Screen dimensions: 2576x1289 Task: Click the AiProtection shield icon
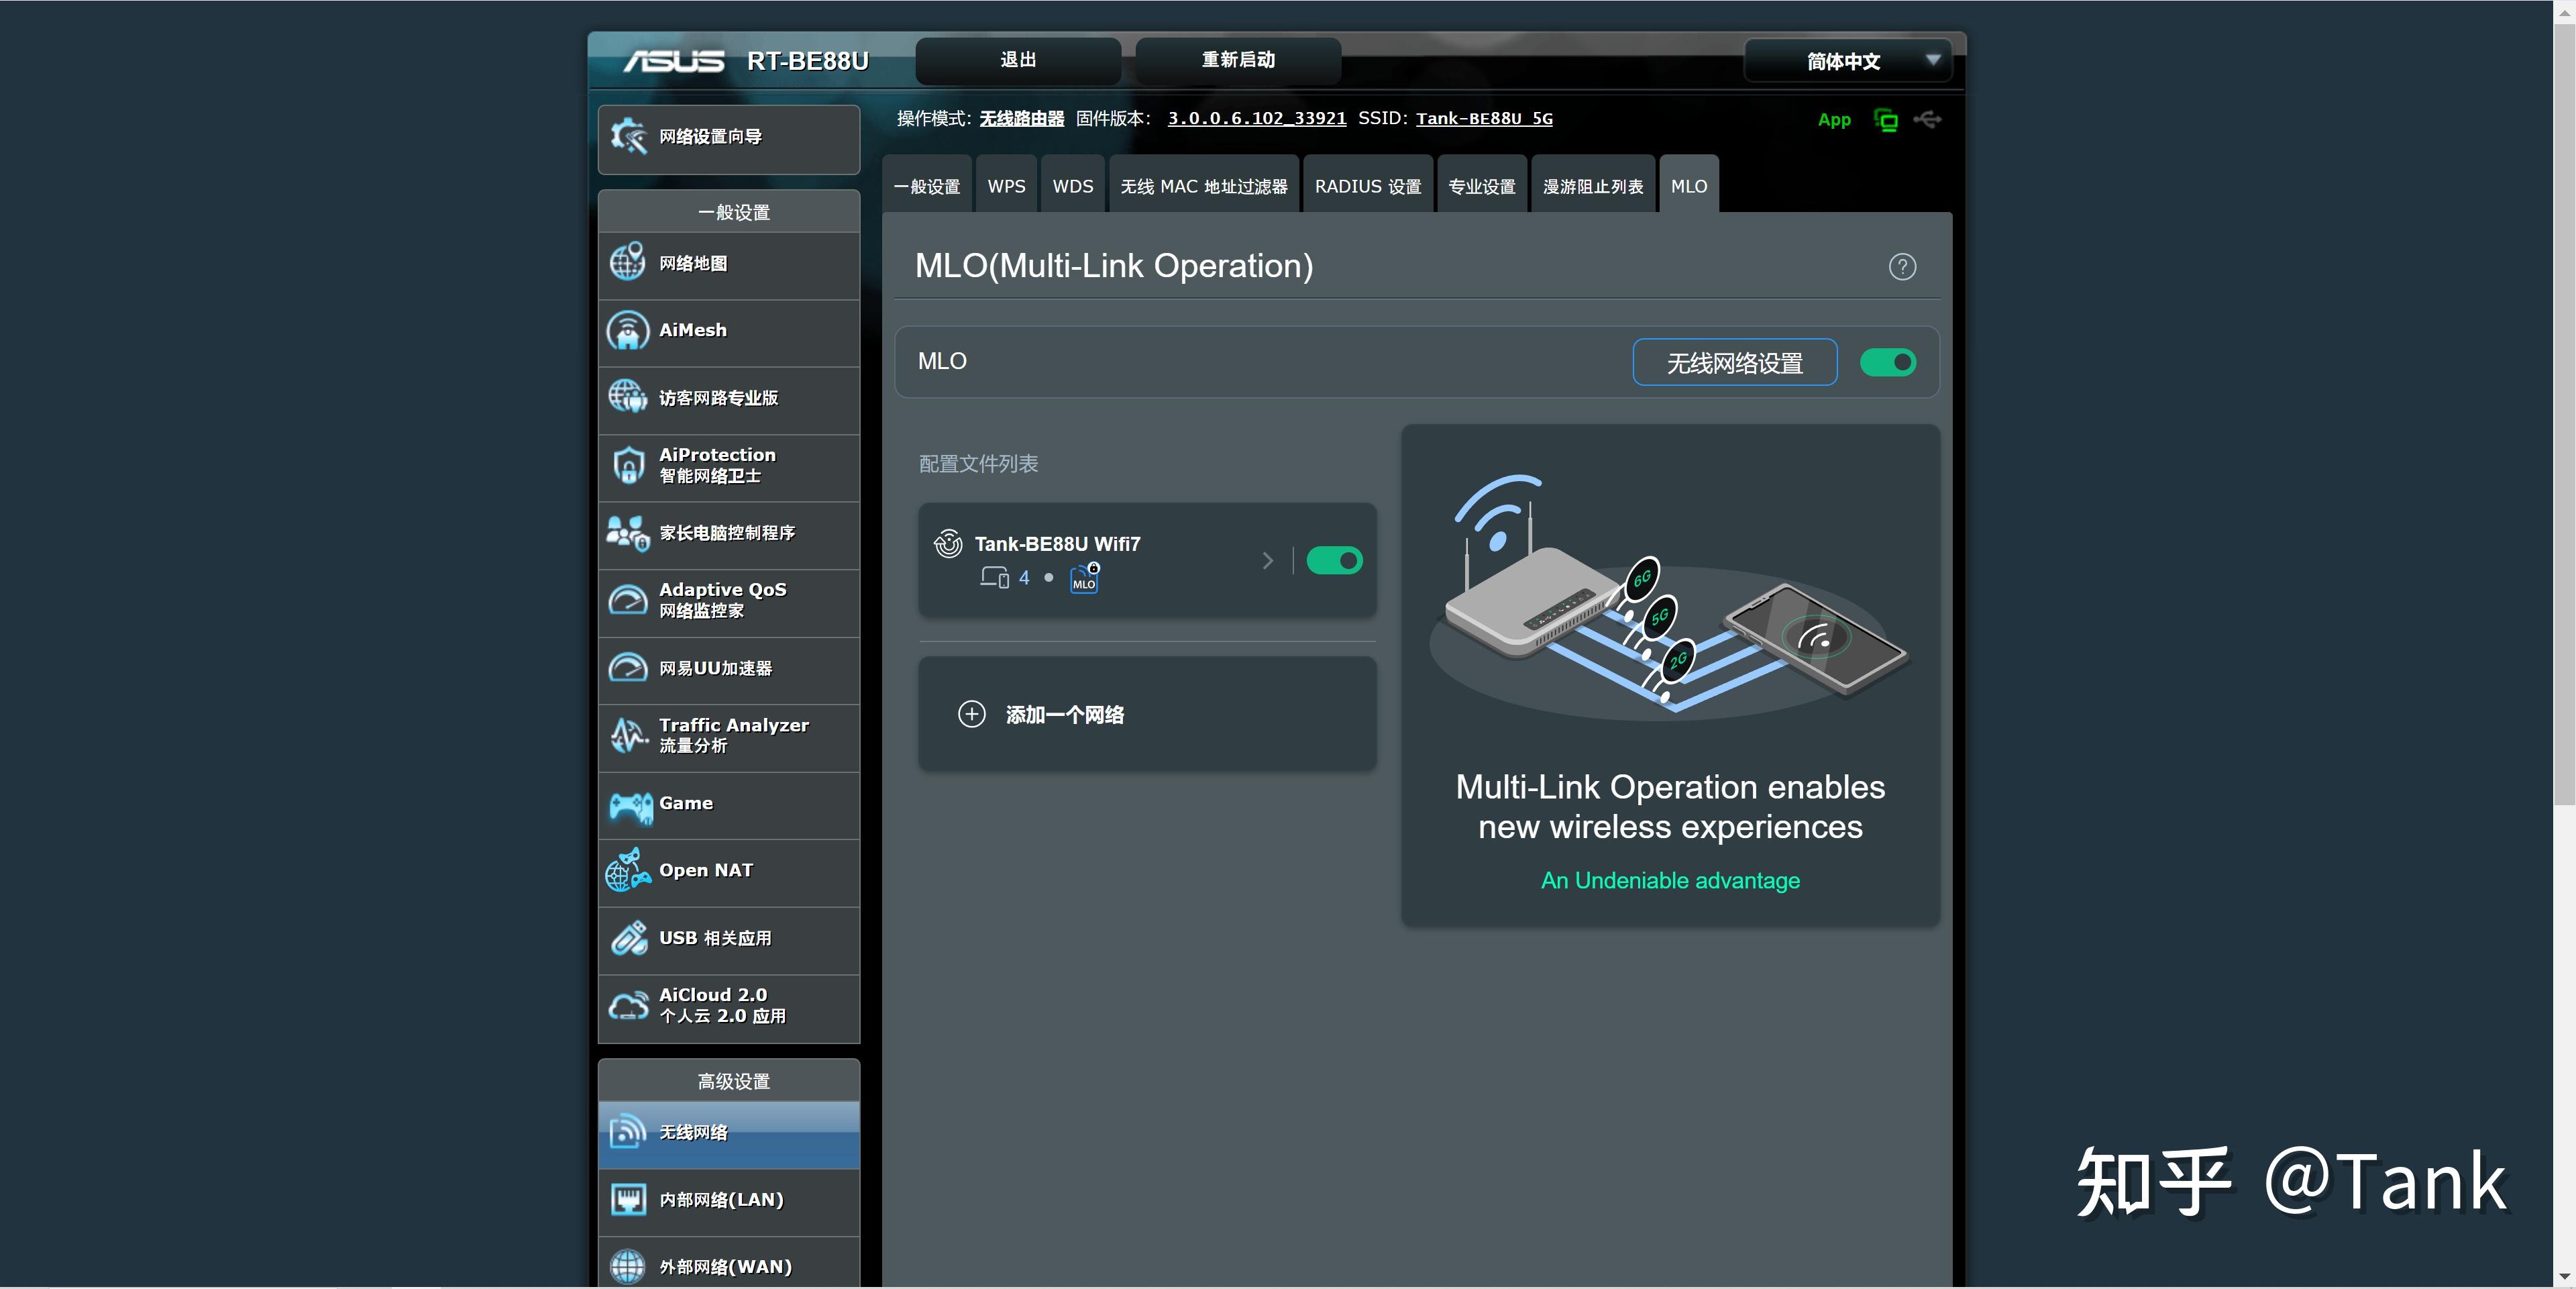[628, 466]
